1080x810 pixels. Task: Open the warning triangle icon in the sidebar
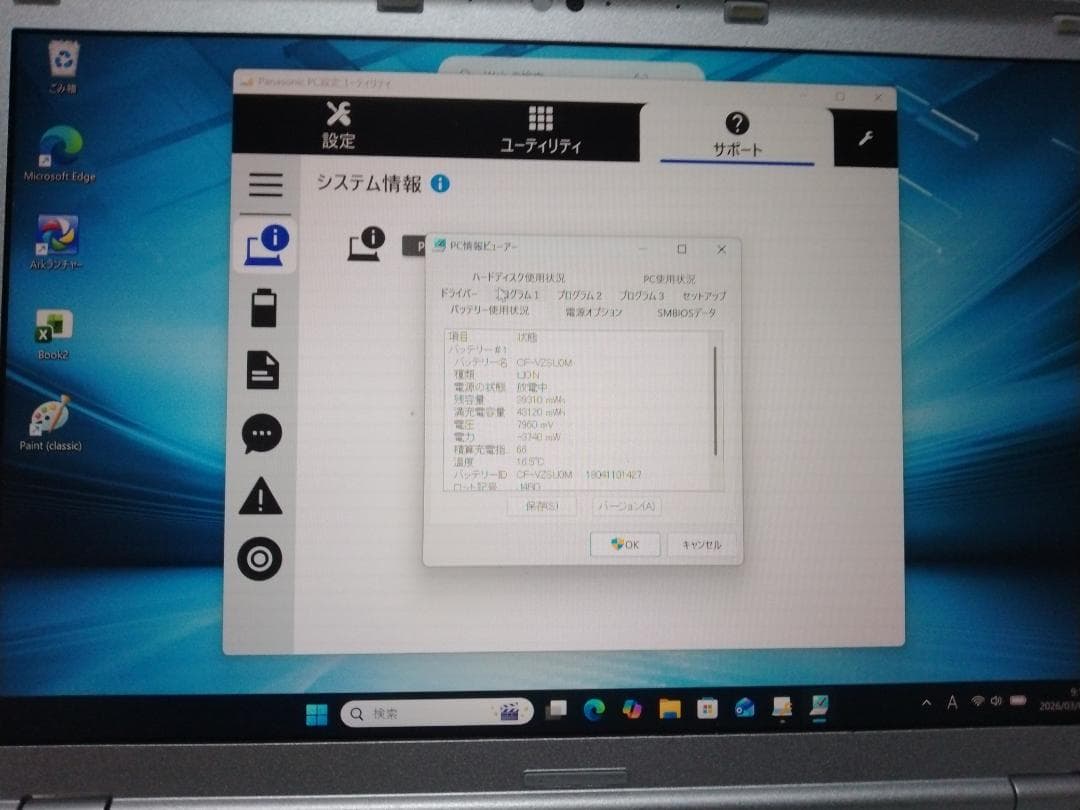260,496
